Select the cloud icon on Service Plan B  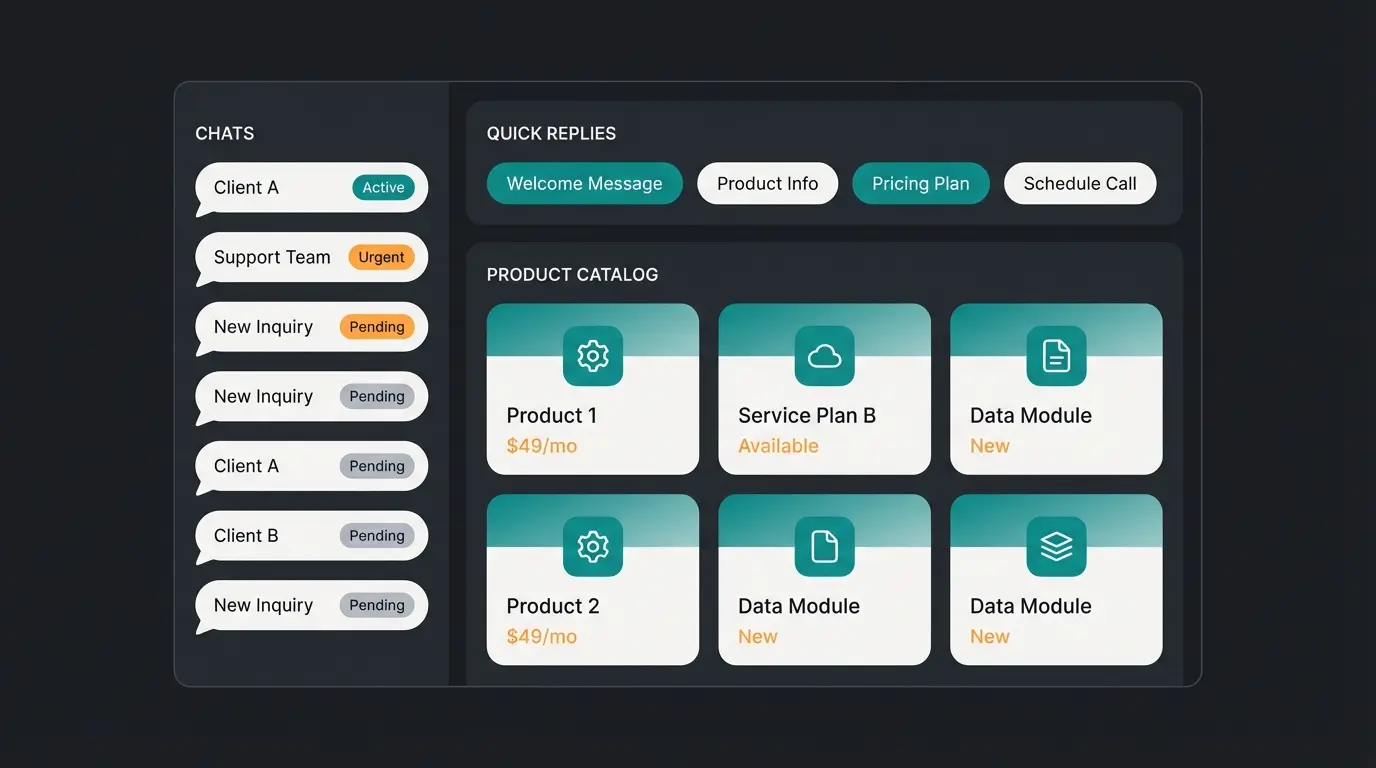[824, 356]
